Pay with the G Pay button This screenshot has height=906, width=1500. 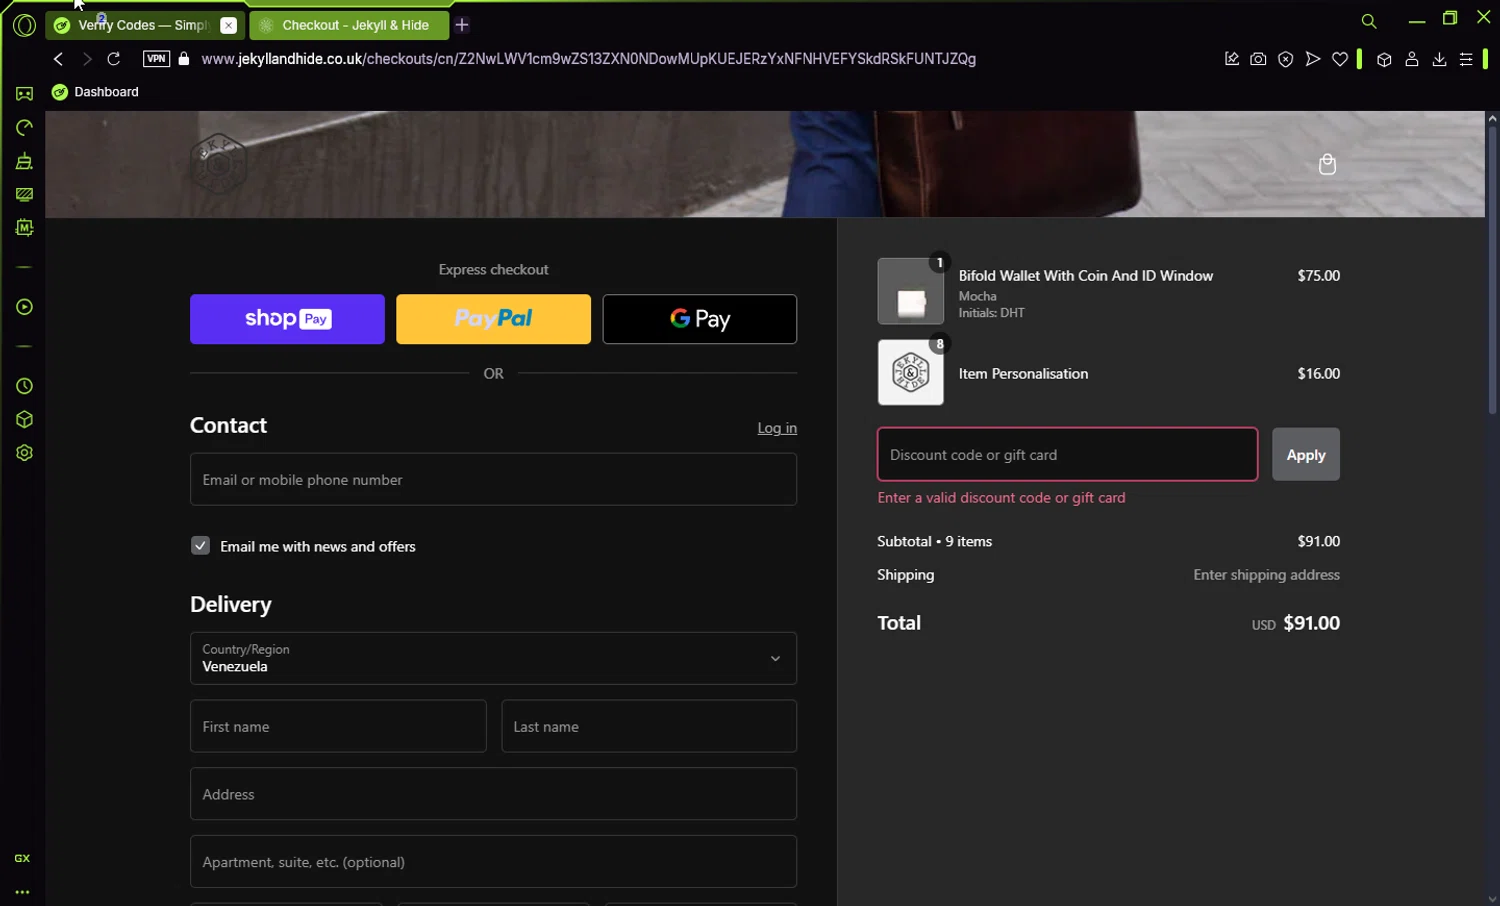[x=700, y=319]
